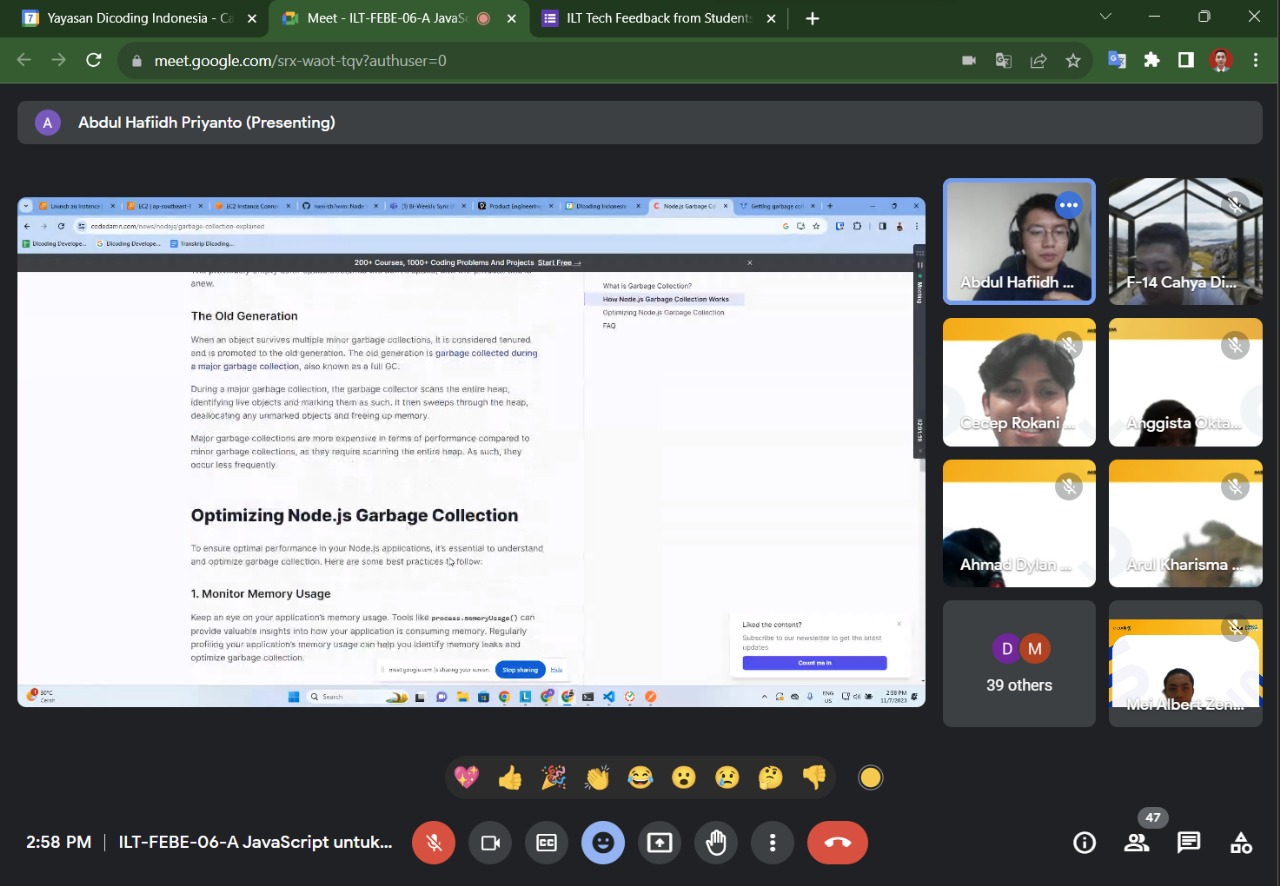Pick the yellow skin tone swatch
This screenshot has height=886, width=1280.
[871, 778]
